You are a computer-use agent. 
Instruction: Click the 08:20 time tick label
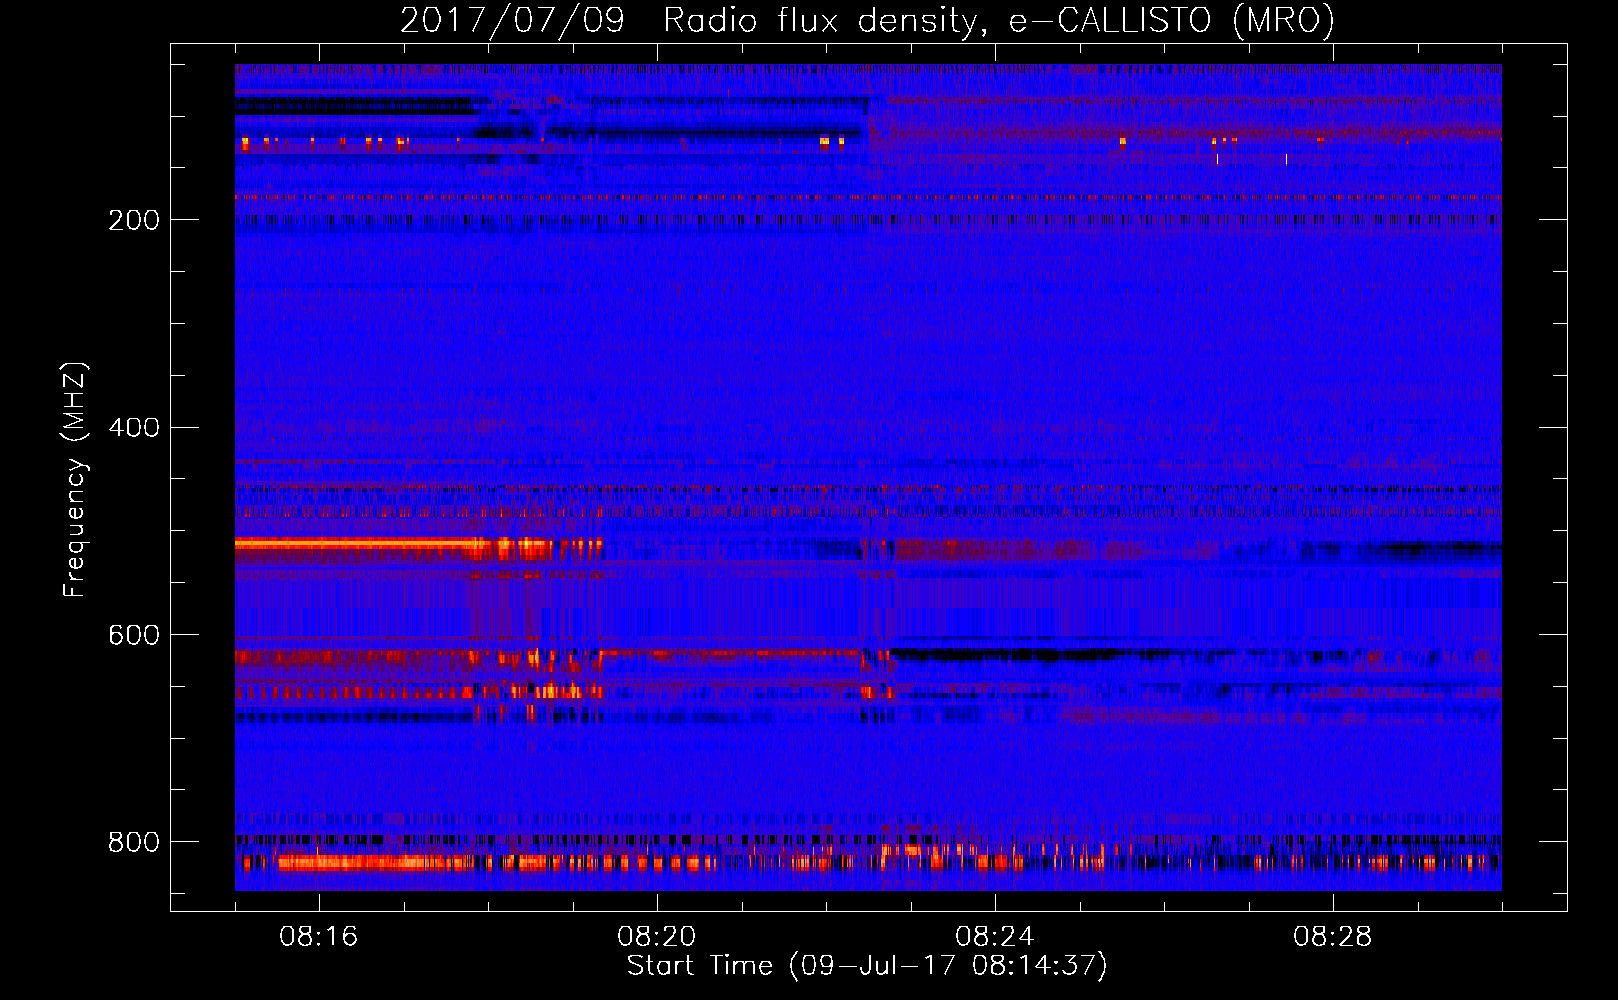657,937
